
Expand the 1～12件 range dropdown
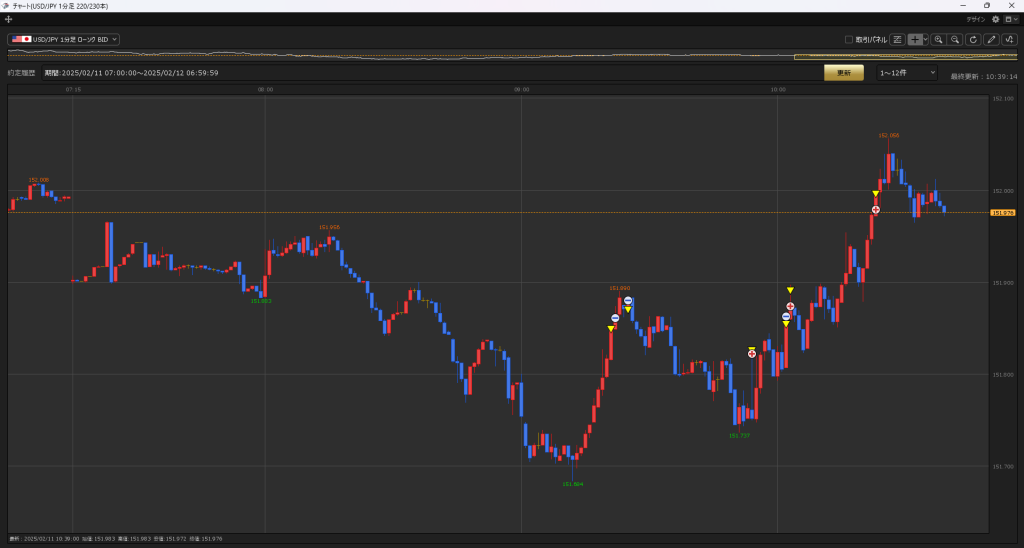[x=907, y=73]
